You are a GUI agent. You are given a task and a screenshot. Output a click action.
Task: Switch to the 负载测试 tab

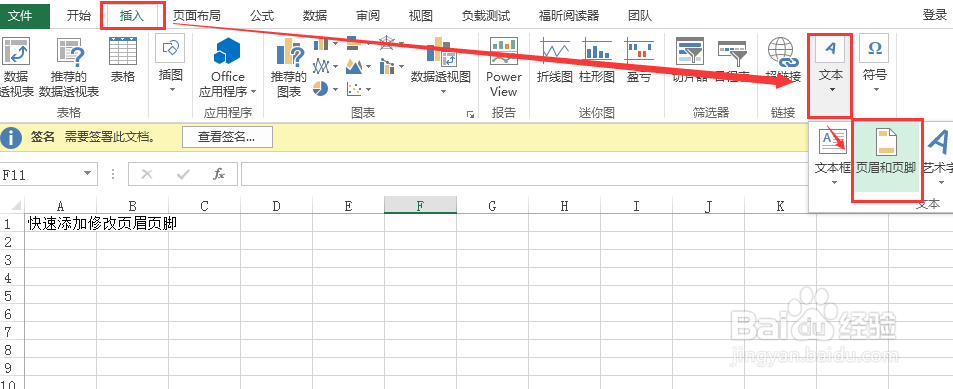[x=486, y=16]
